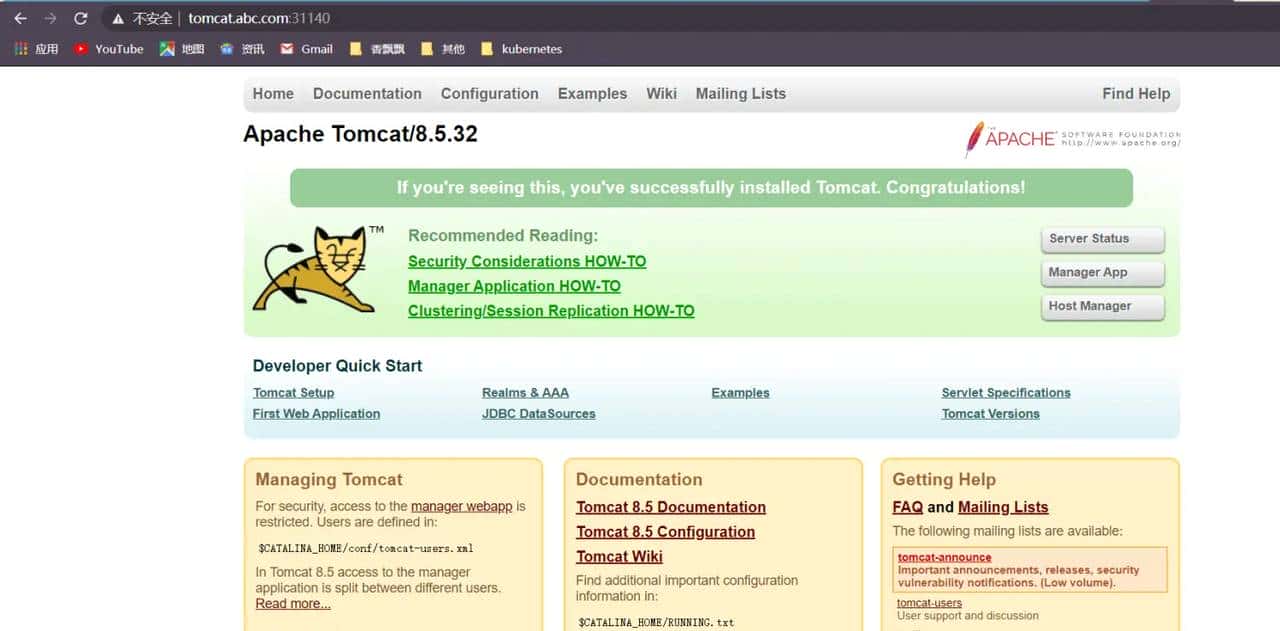
Task: Click the successfully installed Tomcat congratulations banner
Action: [x=711, y=188]
